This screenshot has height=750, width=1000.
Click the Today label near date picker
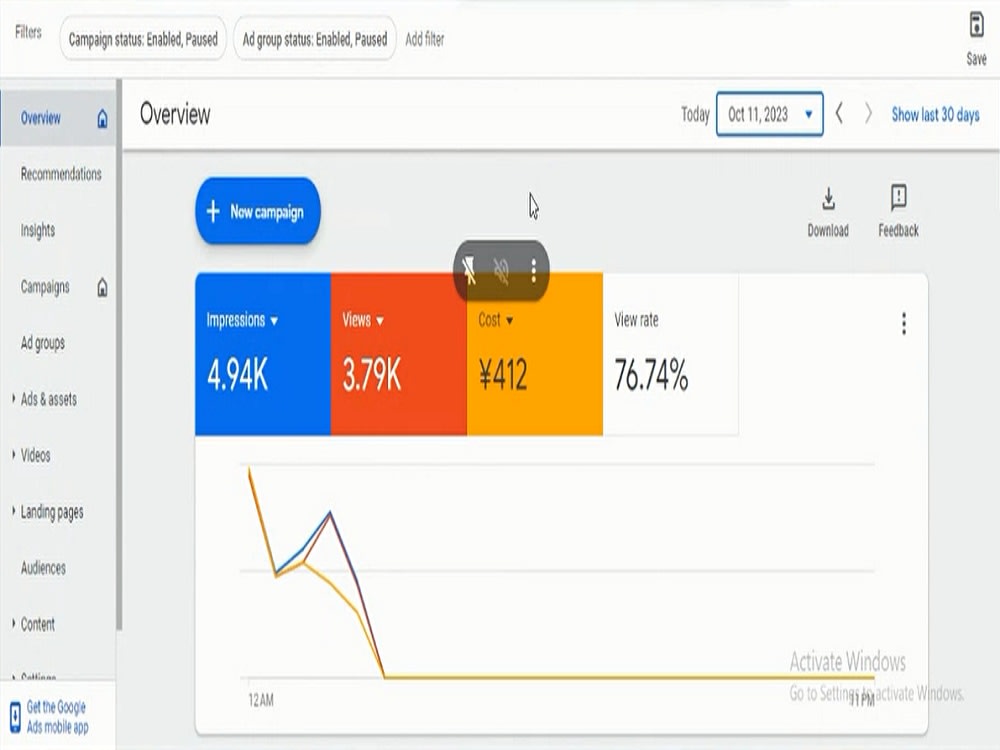(695, 114)
